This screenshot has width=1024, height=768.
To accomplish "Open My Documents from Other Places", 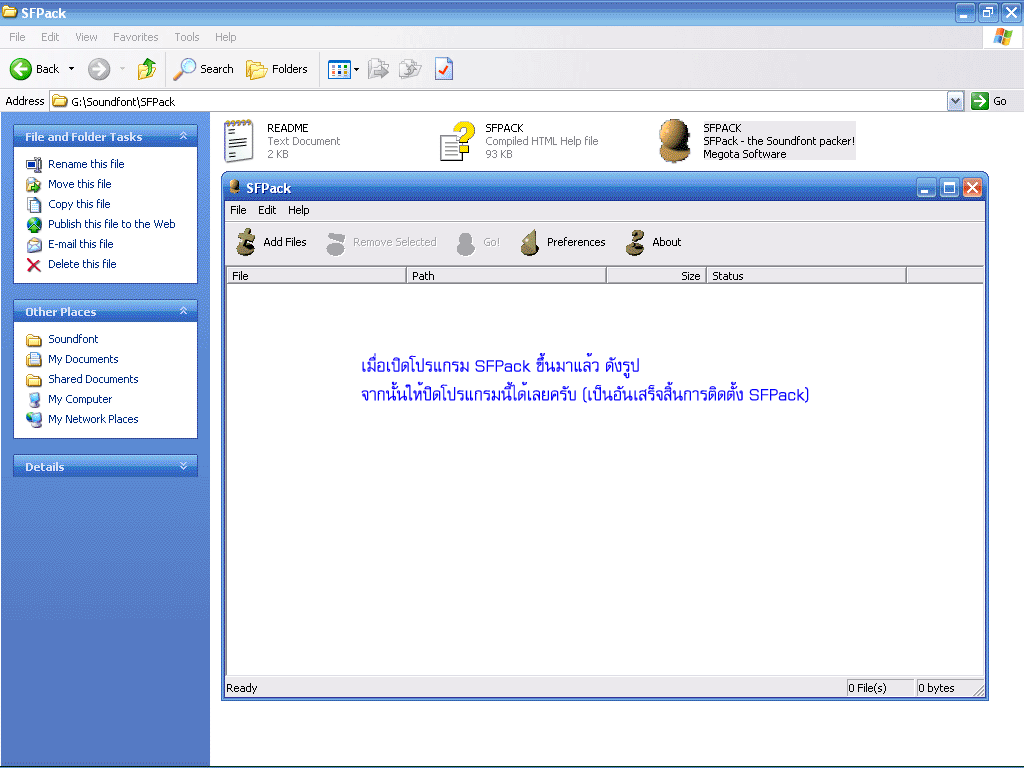I will pyautogui.click(x=84, y=359).
